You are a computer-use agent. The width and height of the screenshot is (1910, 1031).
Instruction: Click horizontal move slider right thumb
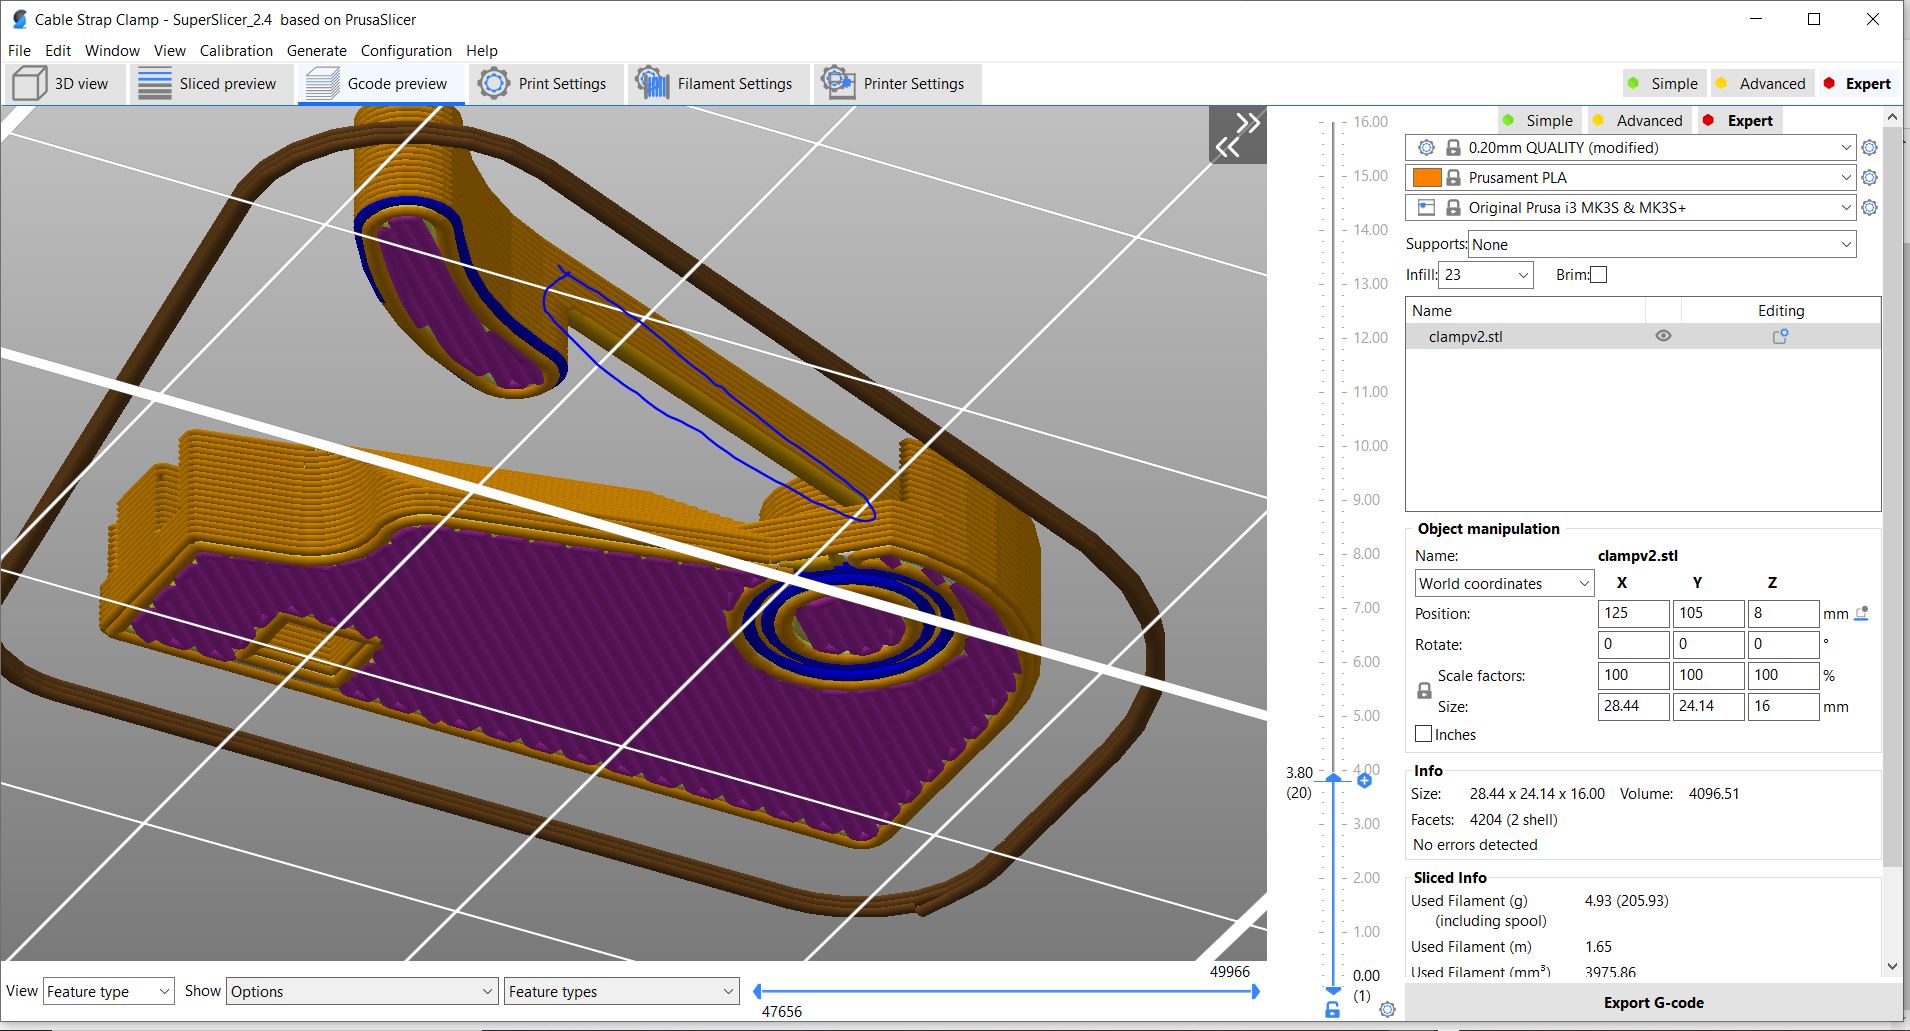coord(1255,991)
